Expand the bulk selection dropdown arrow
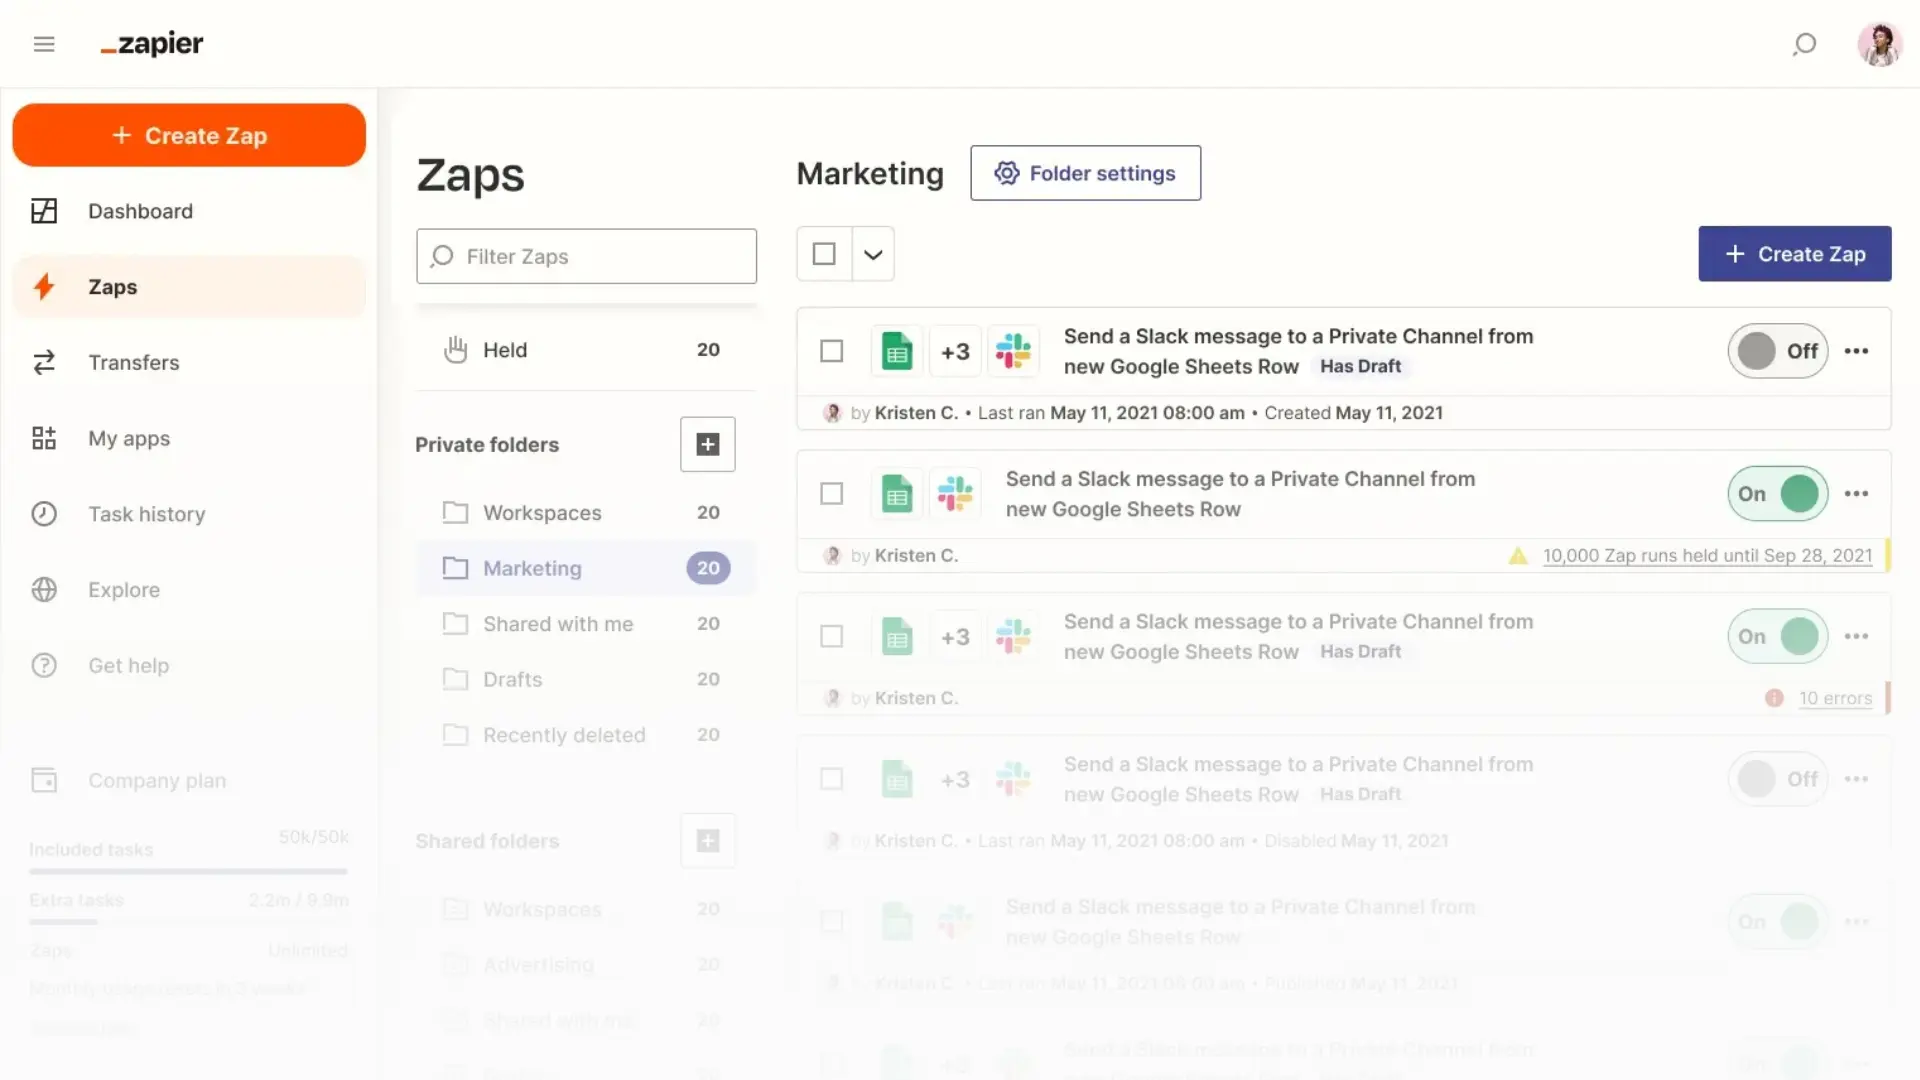 (873, 254)
